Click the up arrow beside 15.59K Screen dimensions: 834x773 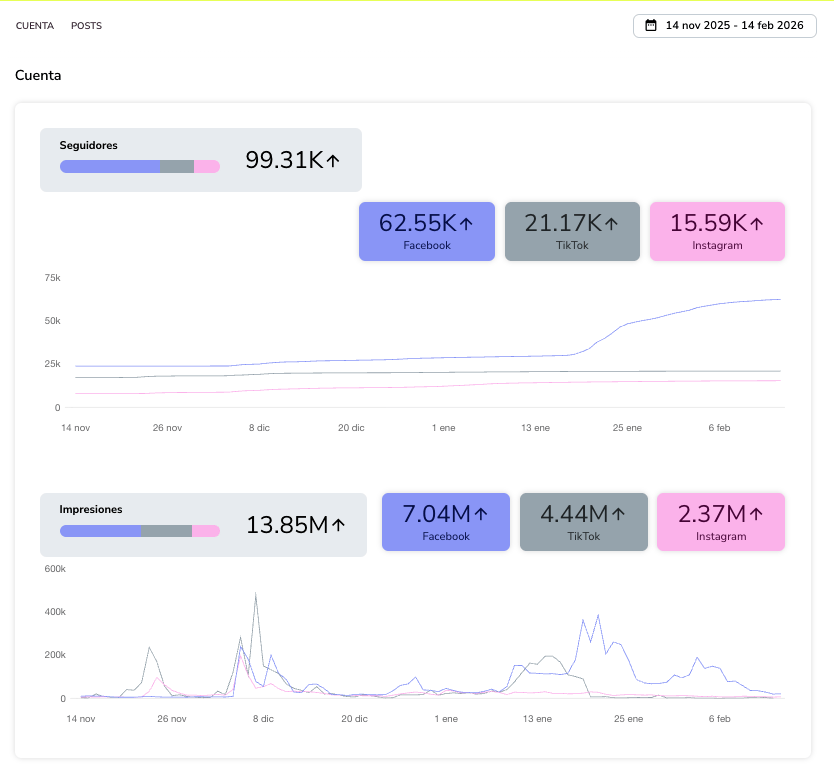point(757,223)
